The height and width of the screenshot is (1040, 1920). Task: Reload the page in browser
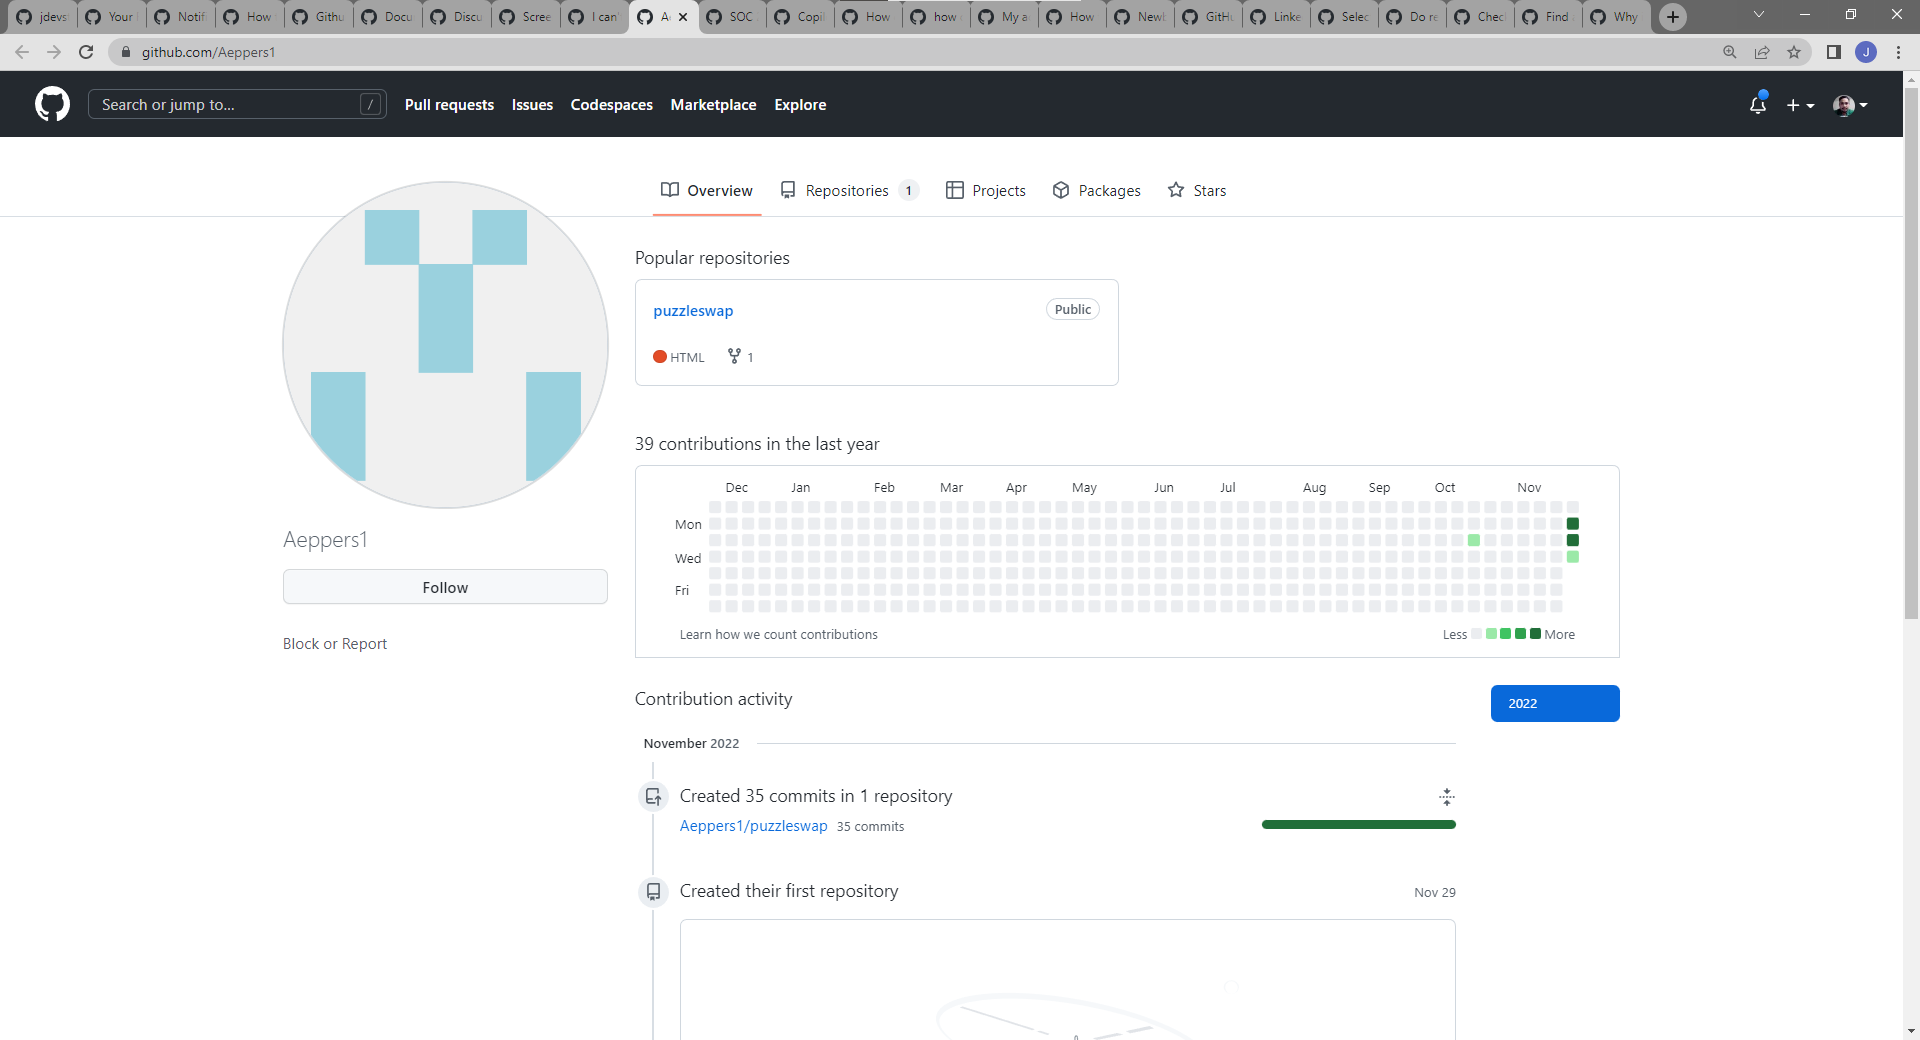86,52
